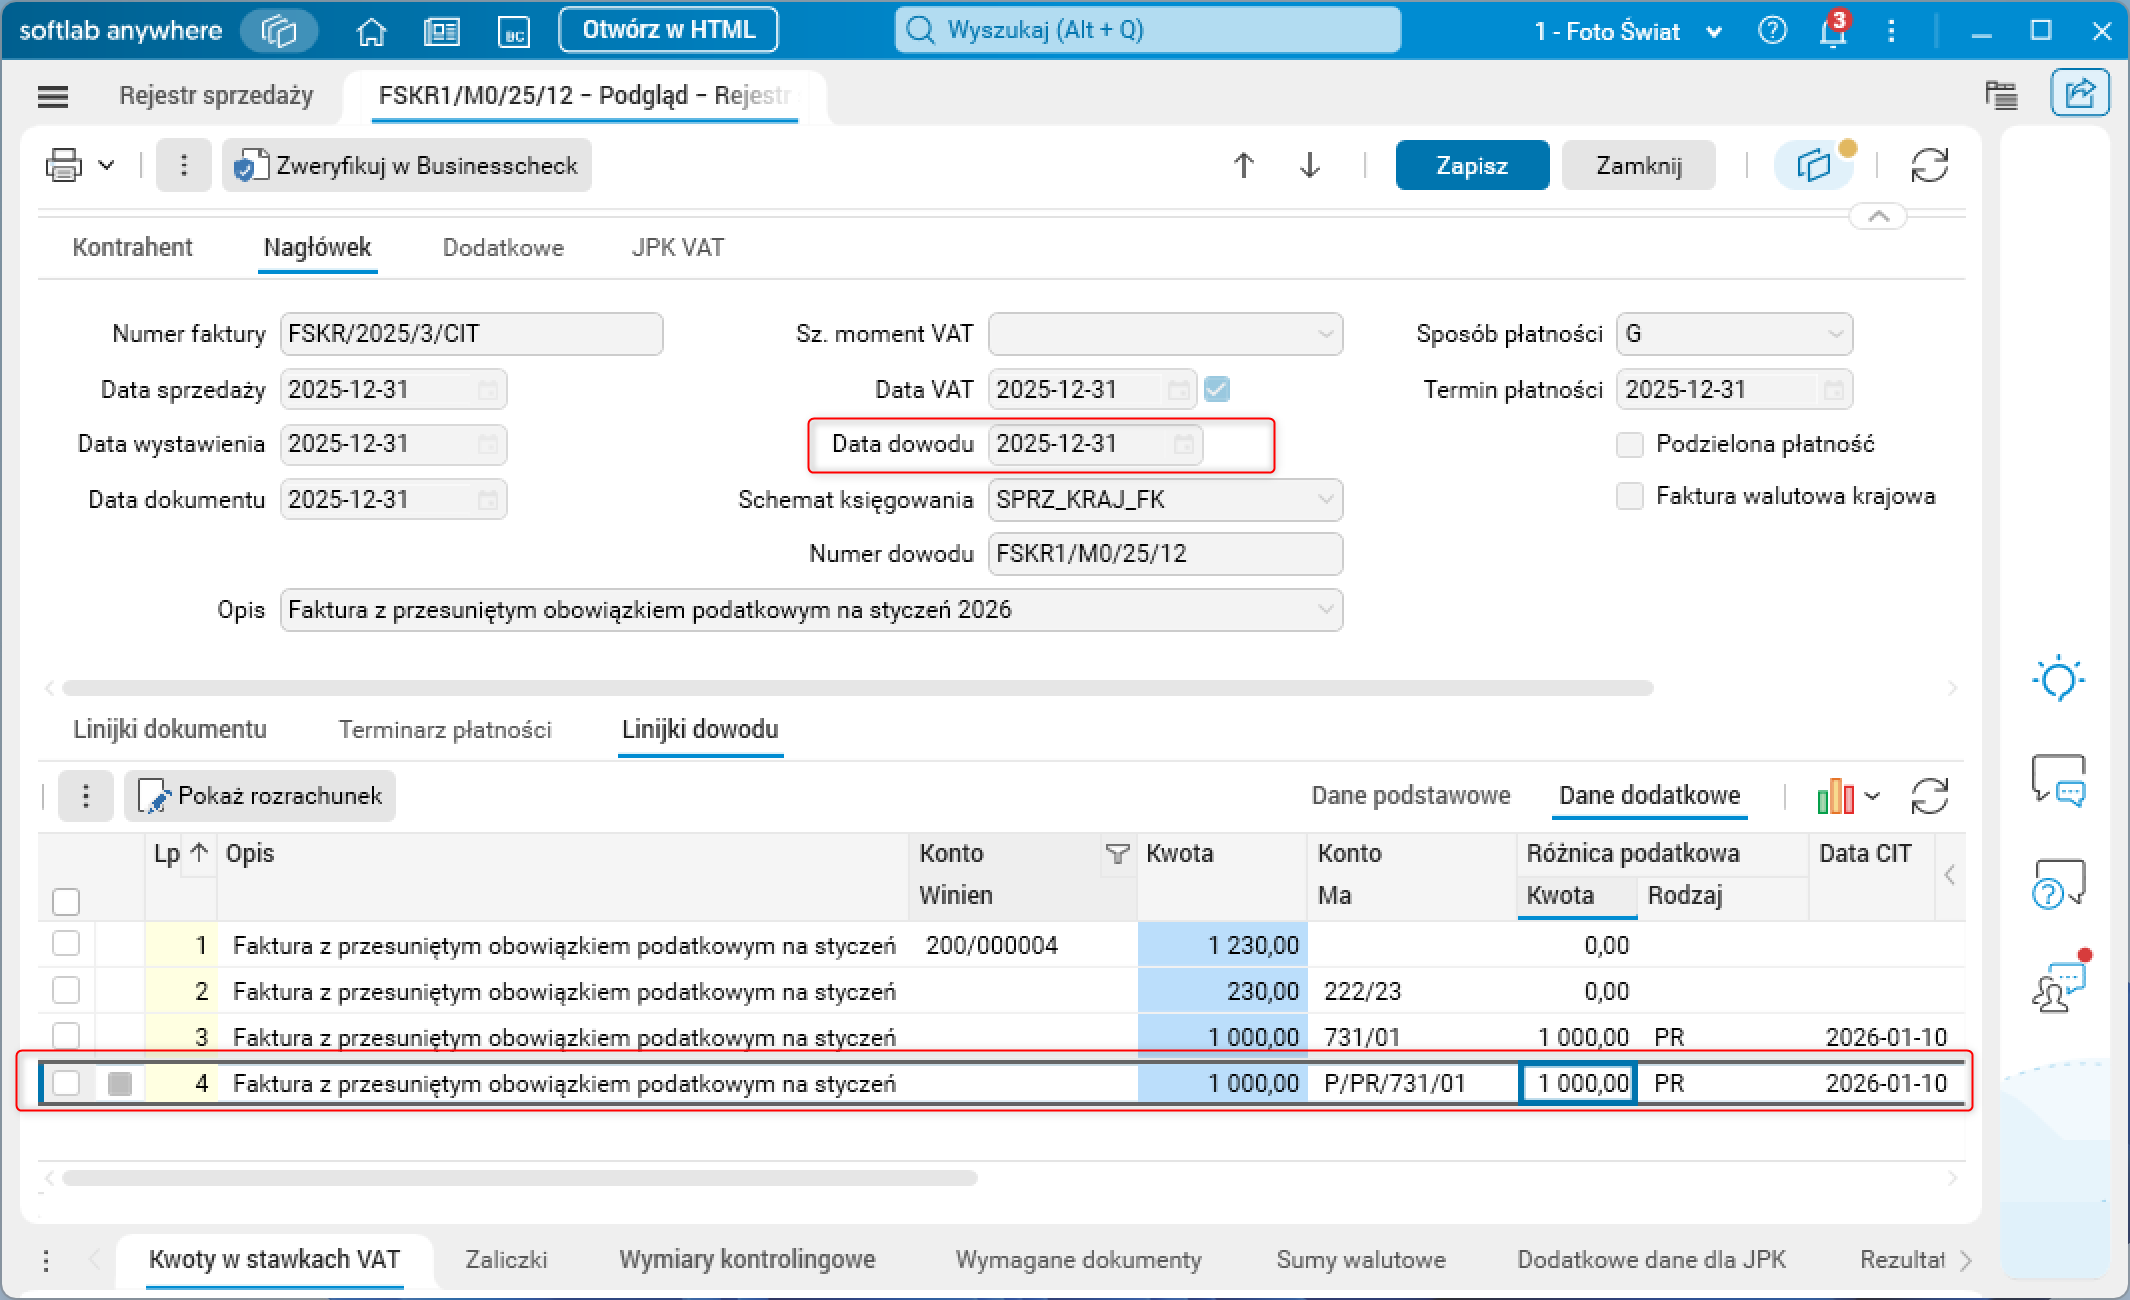
Task: Click the home icon in top bar
Action: point(371,31)
